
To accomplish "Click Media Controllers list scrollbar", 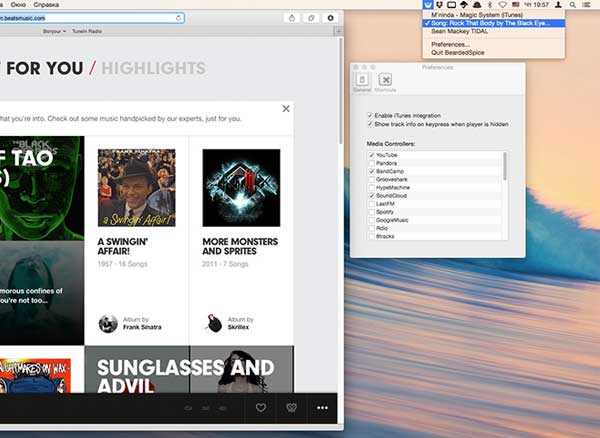I will pyautogui.click(x=505, y=166).
